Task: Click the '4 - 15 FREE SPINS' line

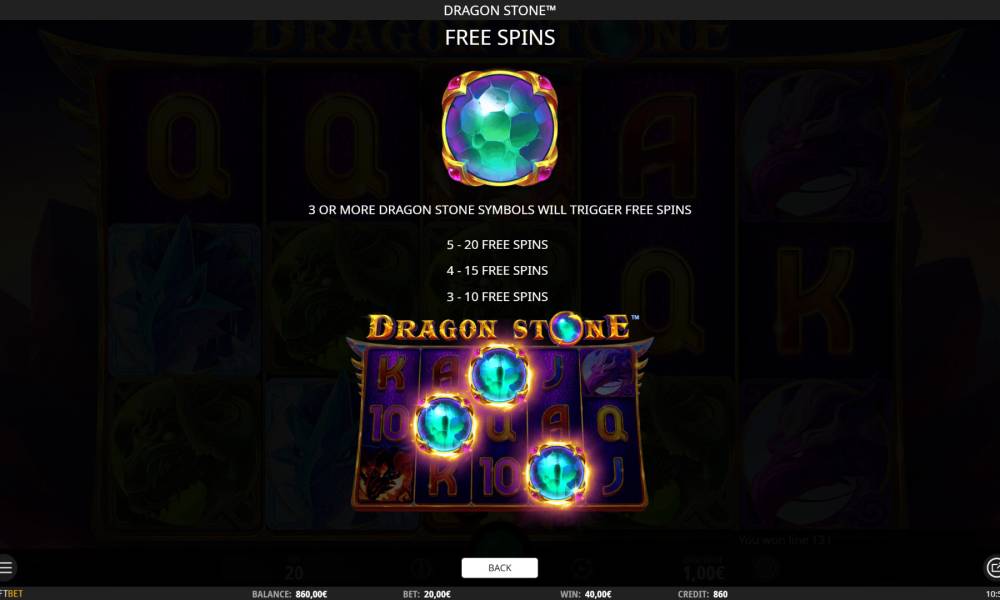Action: (x=497, y=270)
